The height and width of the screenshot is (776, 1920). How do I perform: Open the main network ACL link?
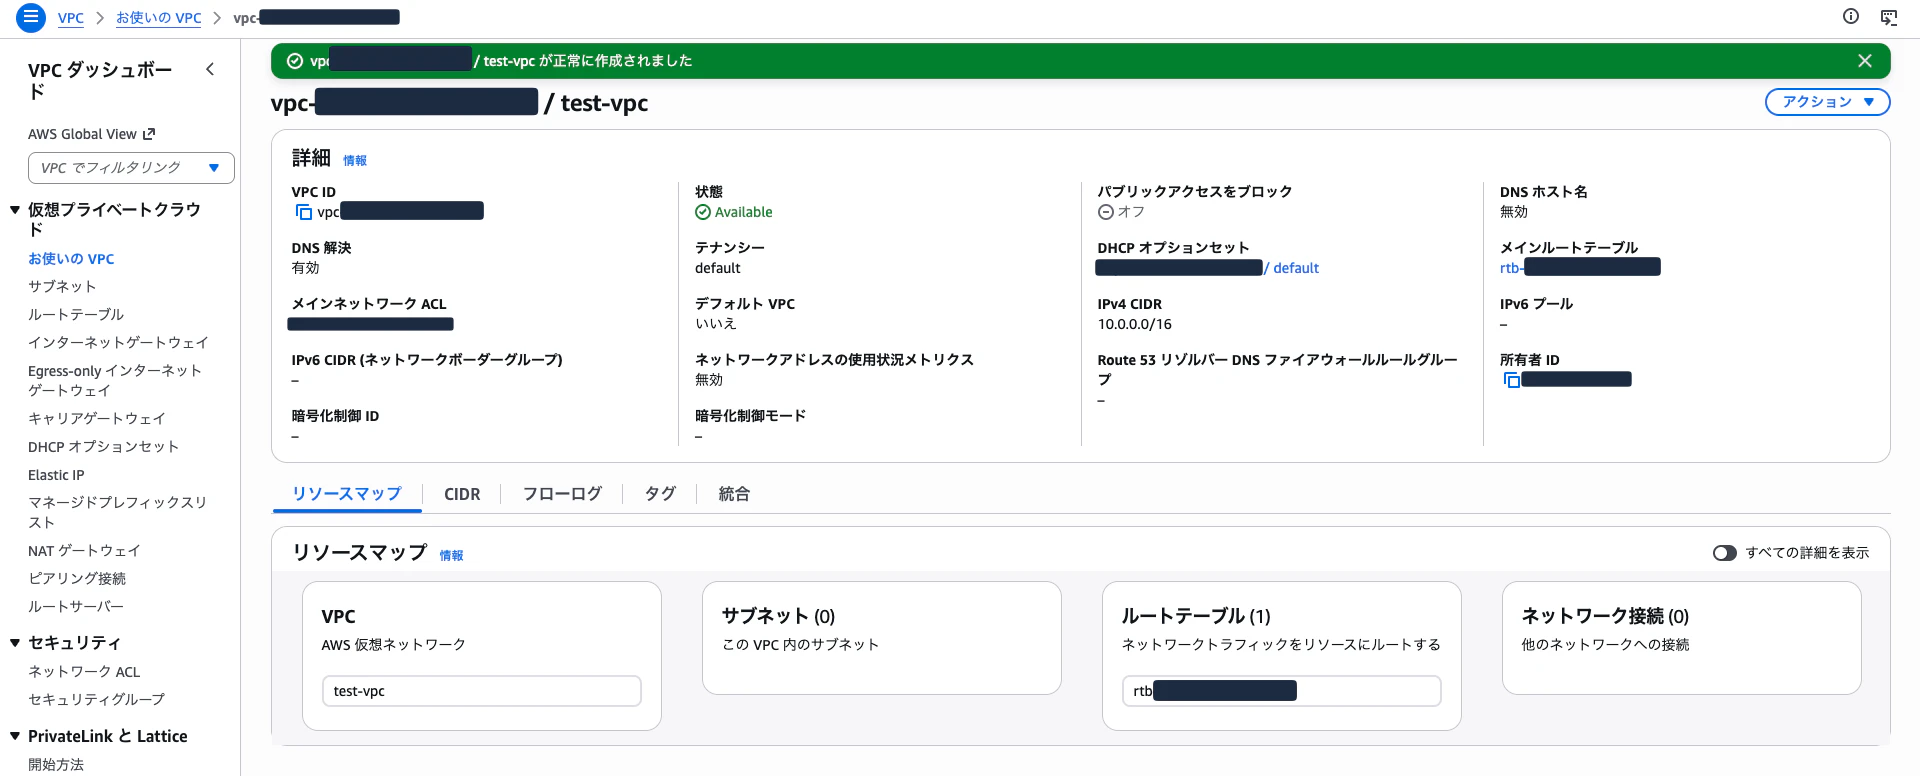[x=371, y=324]
